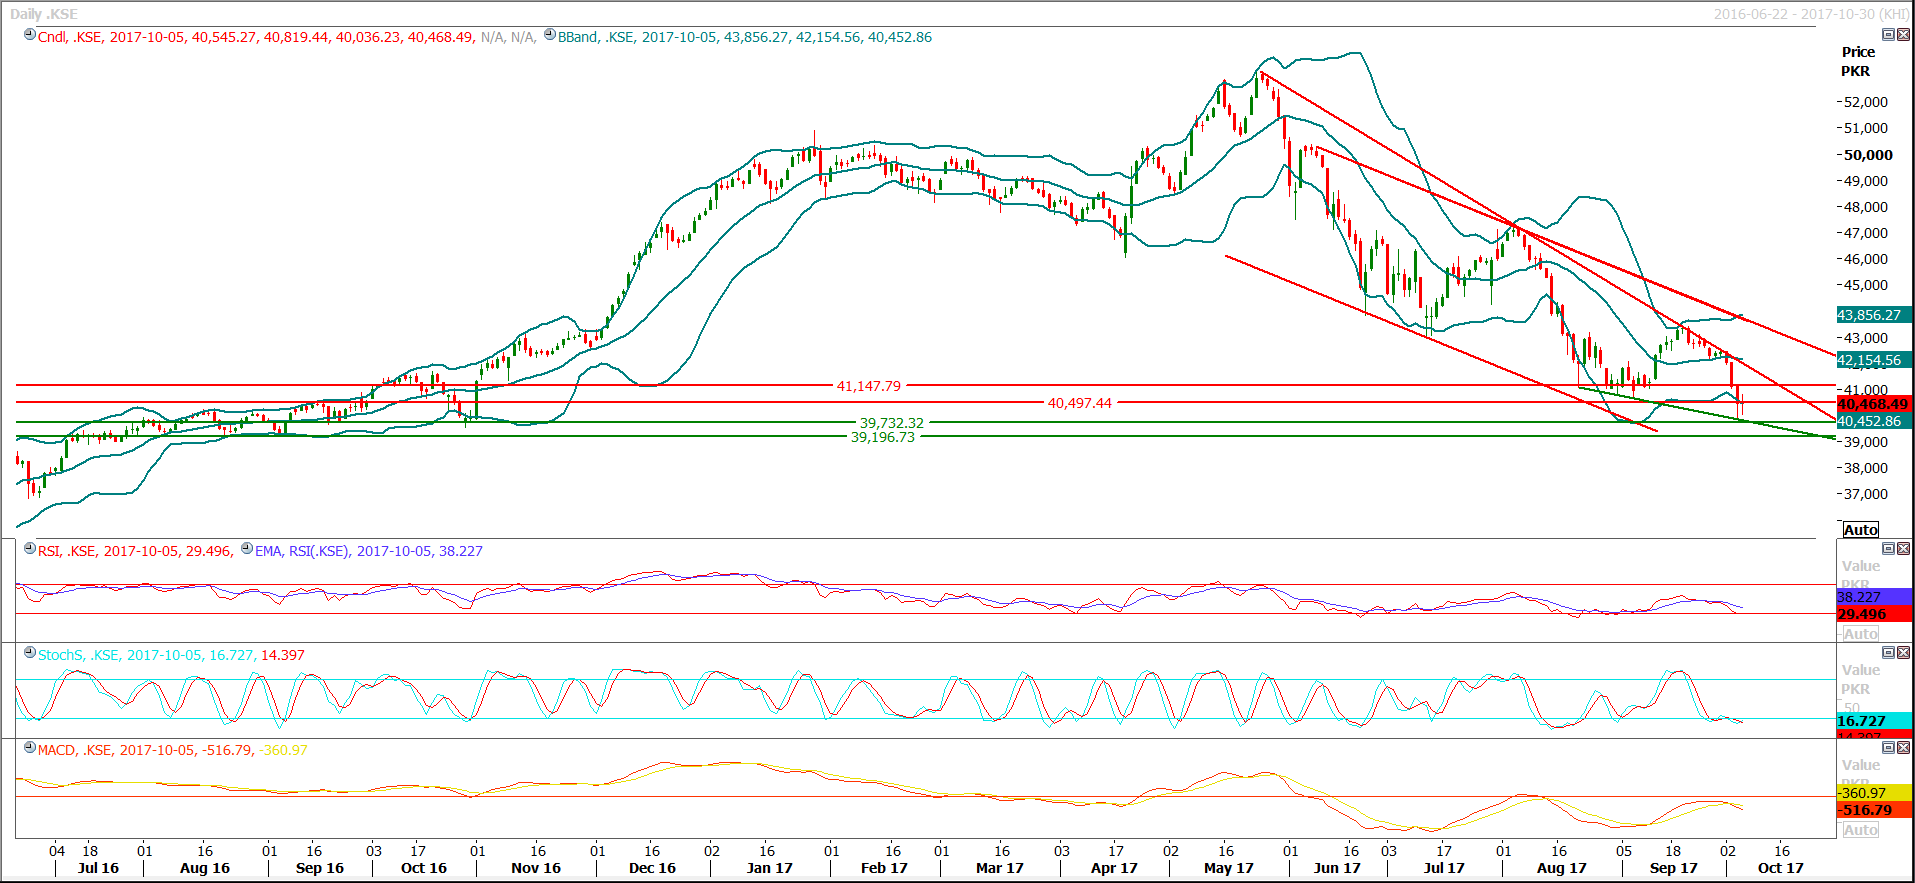Click the 40,497.44 horizontal line label
Viewport: 1915px width, 883px height.
(x=1079, y=403)
